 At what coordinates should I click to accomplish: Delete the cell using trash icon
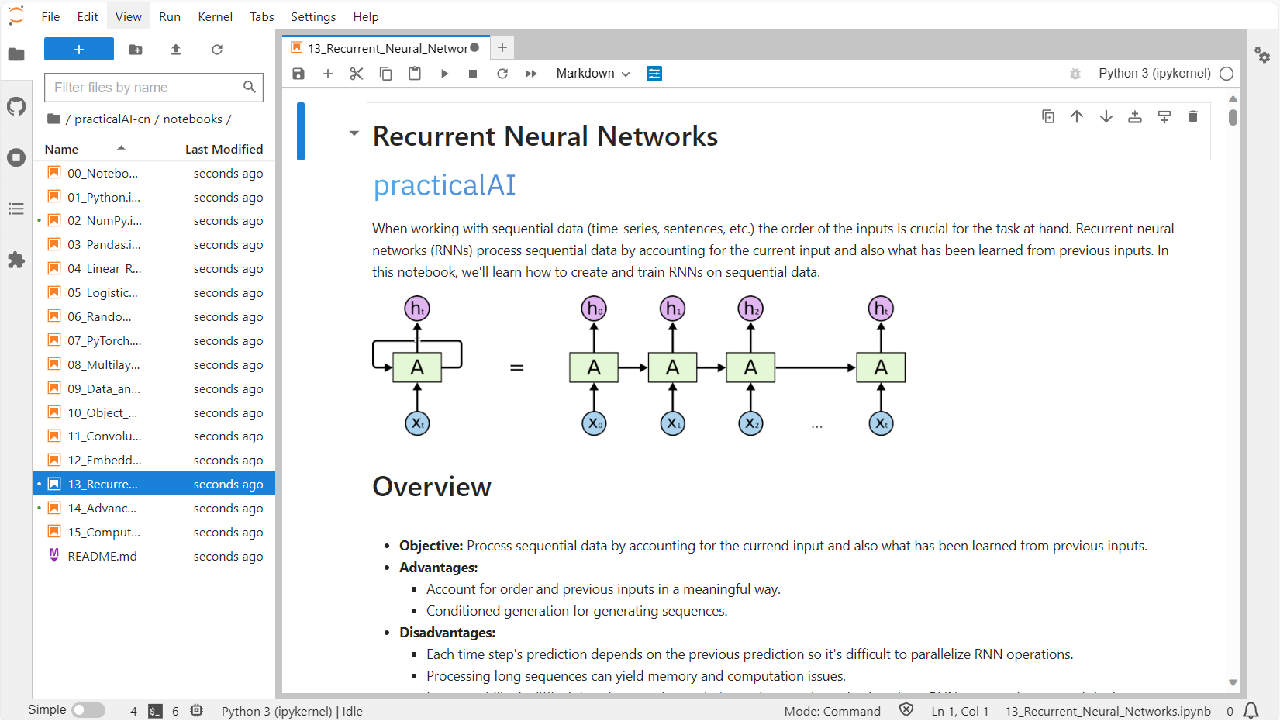coord(1192,117)
